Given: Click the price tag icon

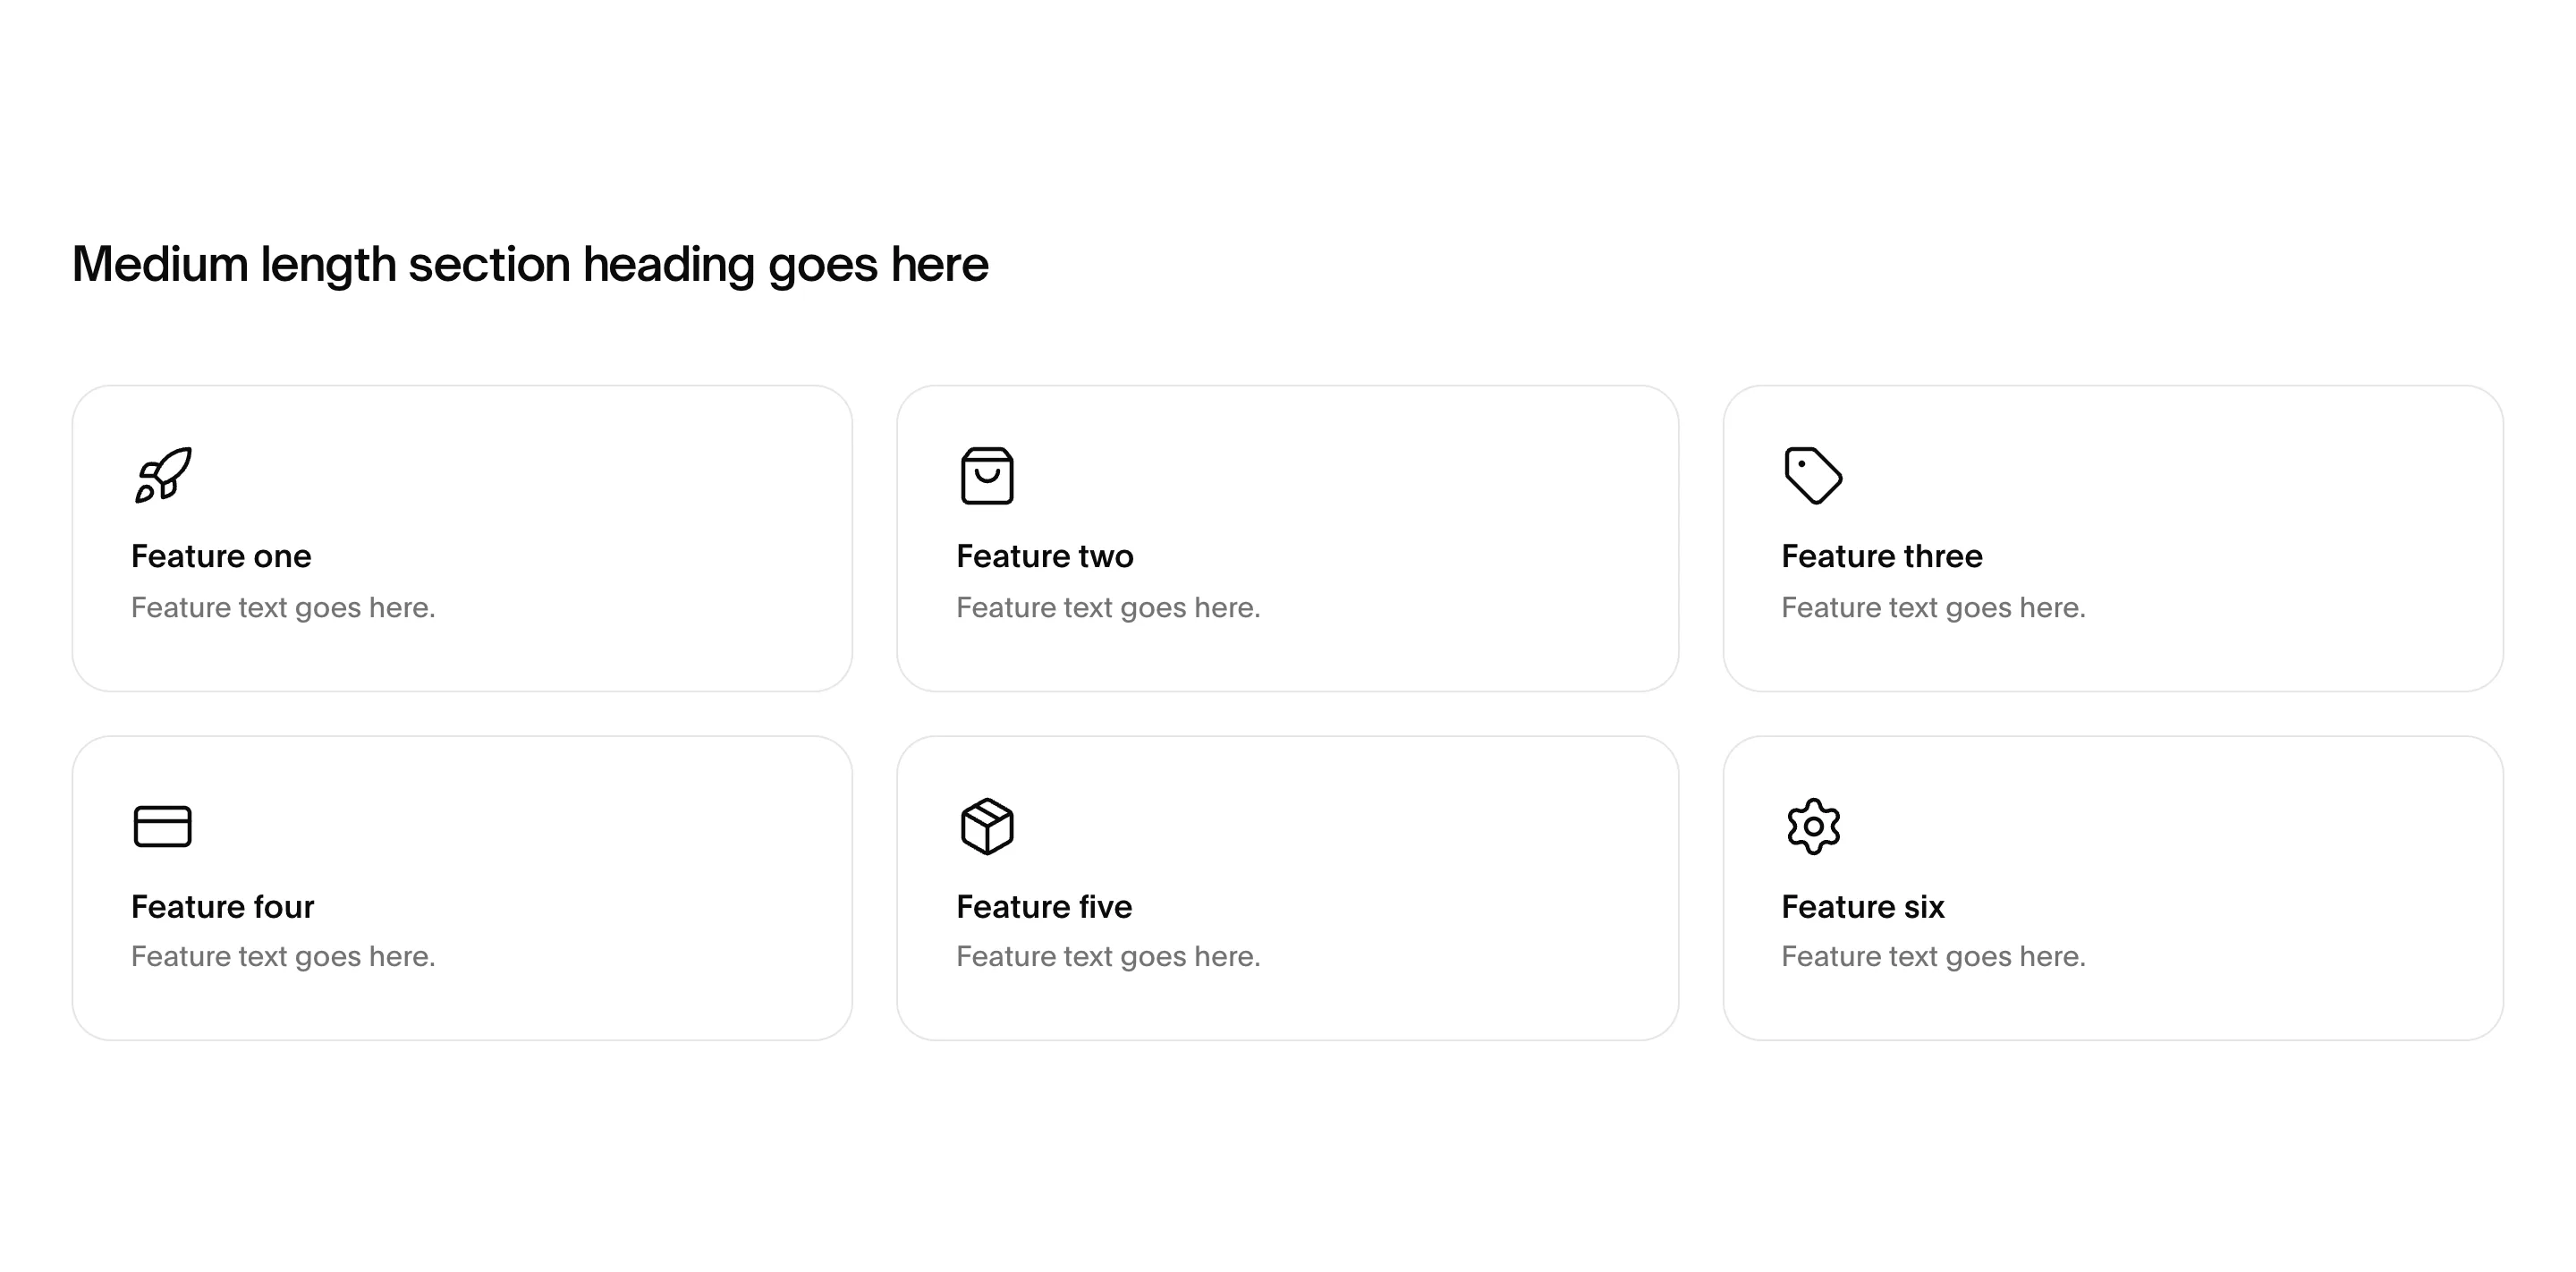Looking at the screenshot, I should [x=1813, y=475].
